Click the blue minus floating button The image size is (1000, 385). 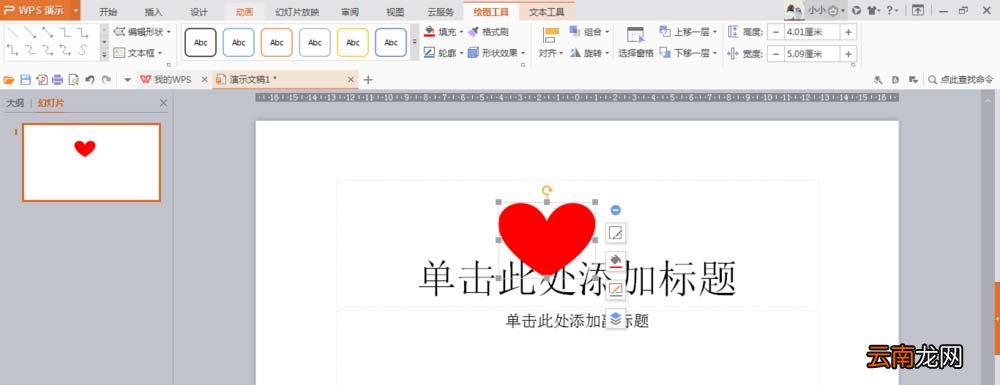[x=615, y=210]
